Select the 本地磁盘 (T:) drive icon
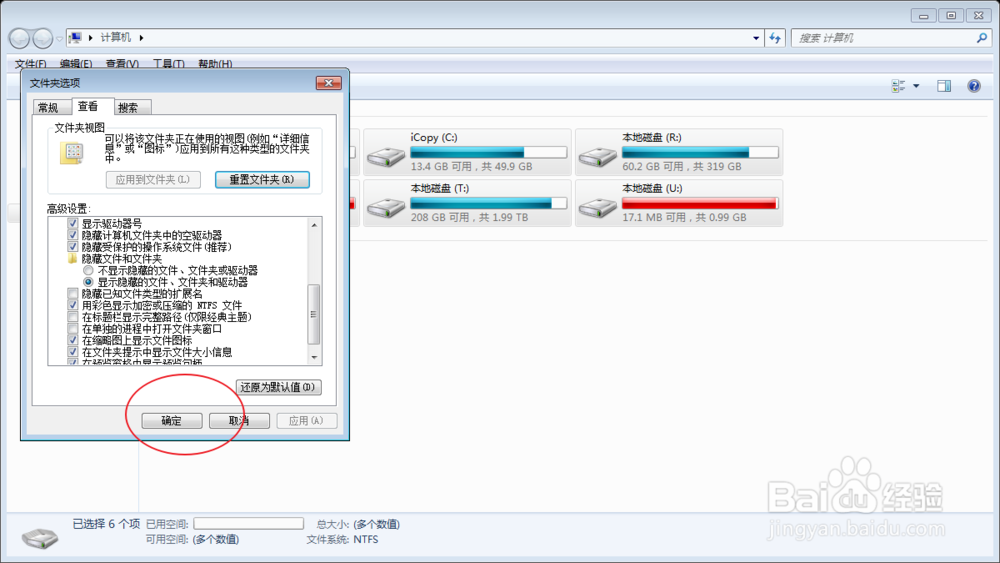 pos(386,207)
